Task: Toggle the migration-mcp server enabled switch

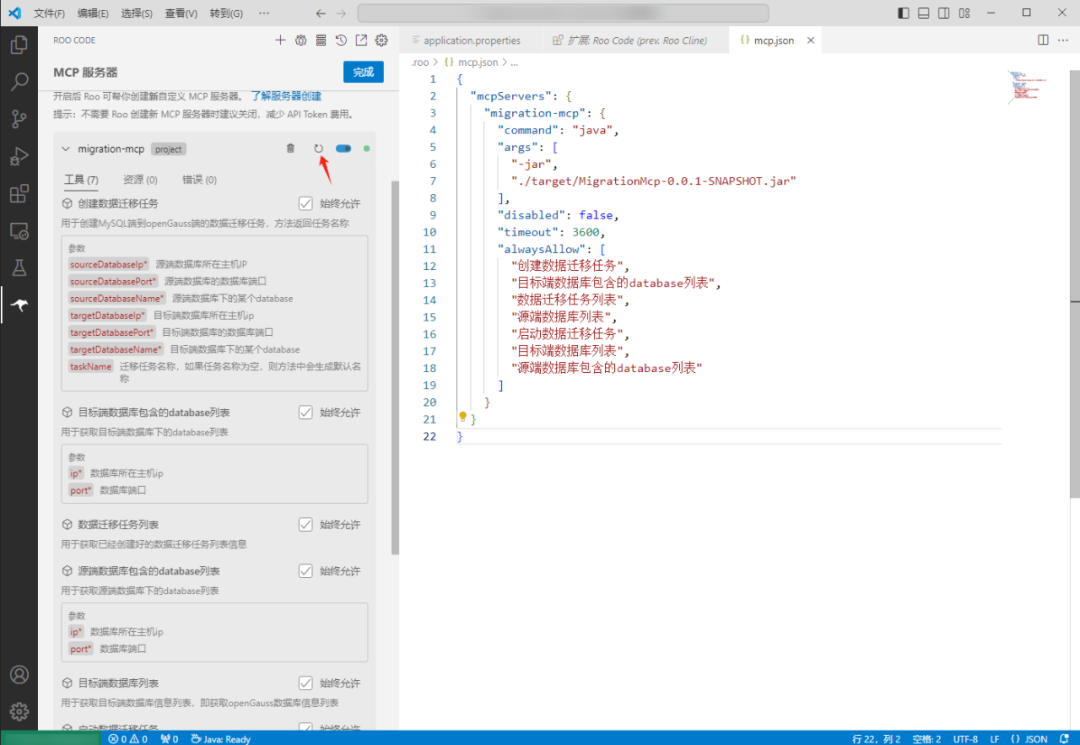Action: 343,148
